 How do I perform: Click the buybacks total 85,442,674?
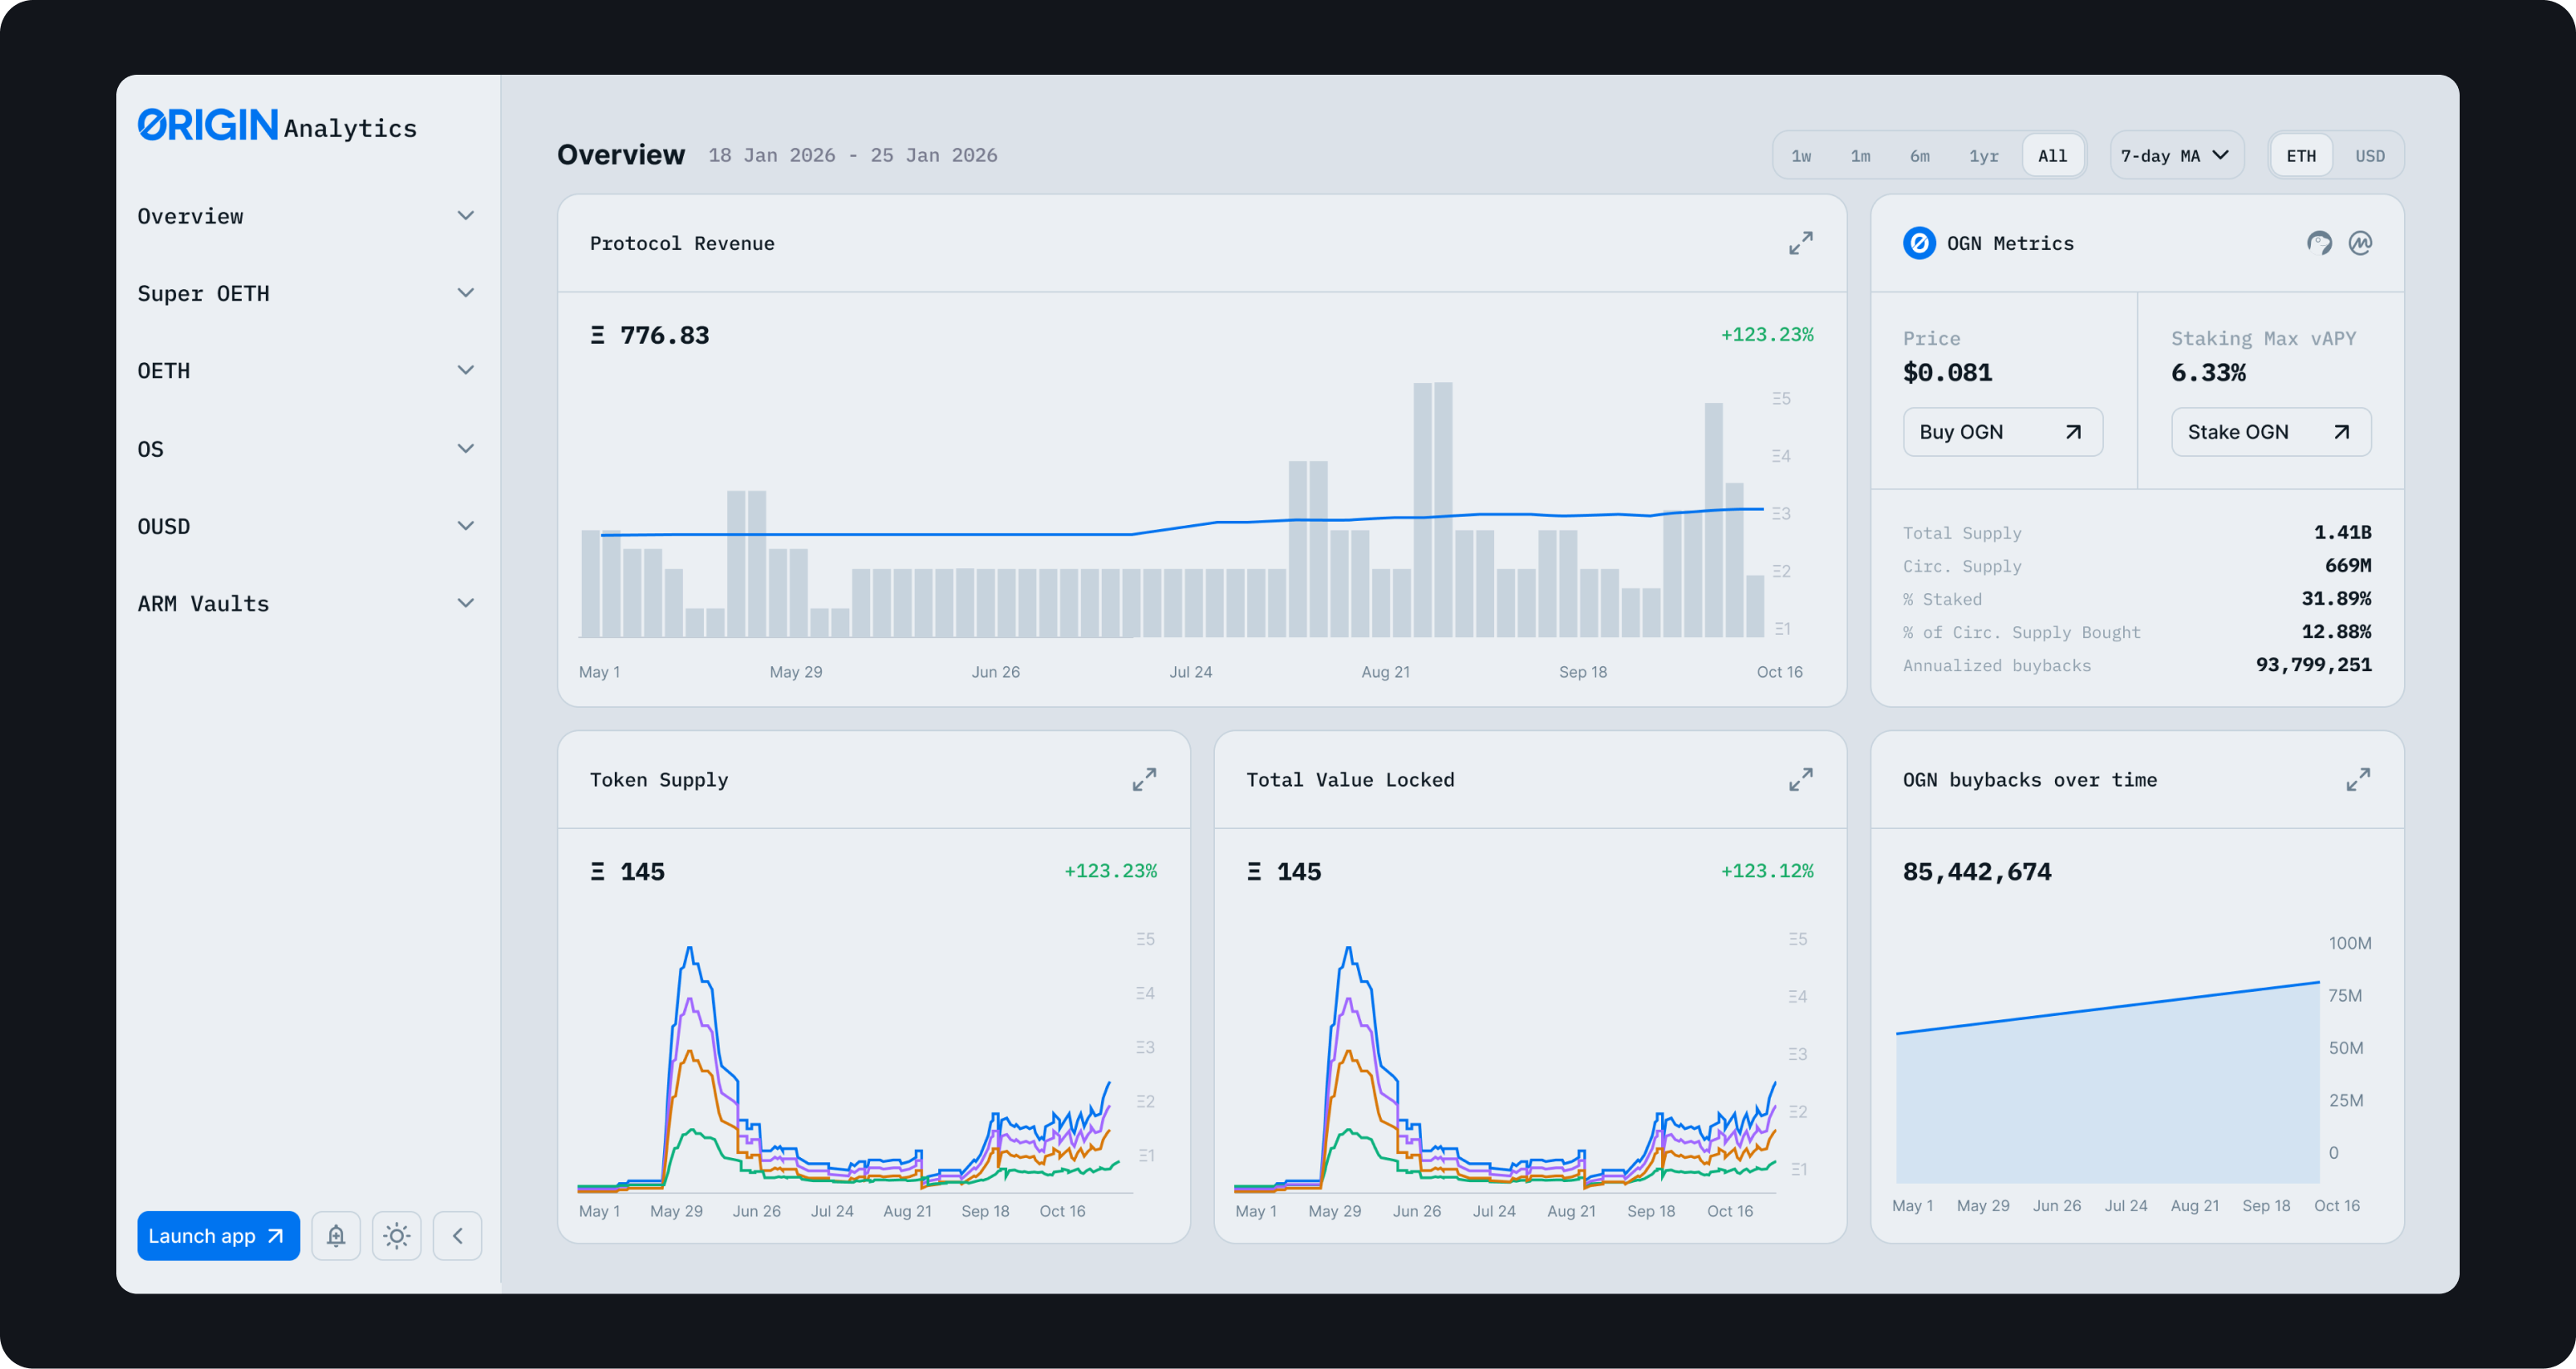(1976, 872)
